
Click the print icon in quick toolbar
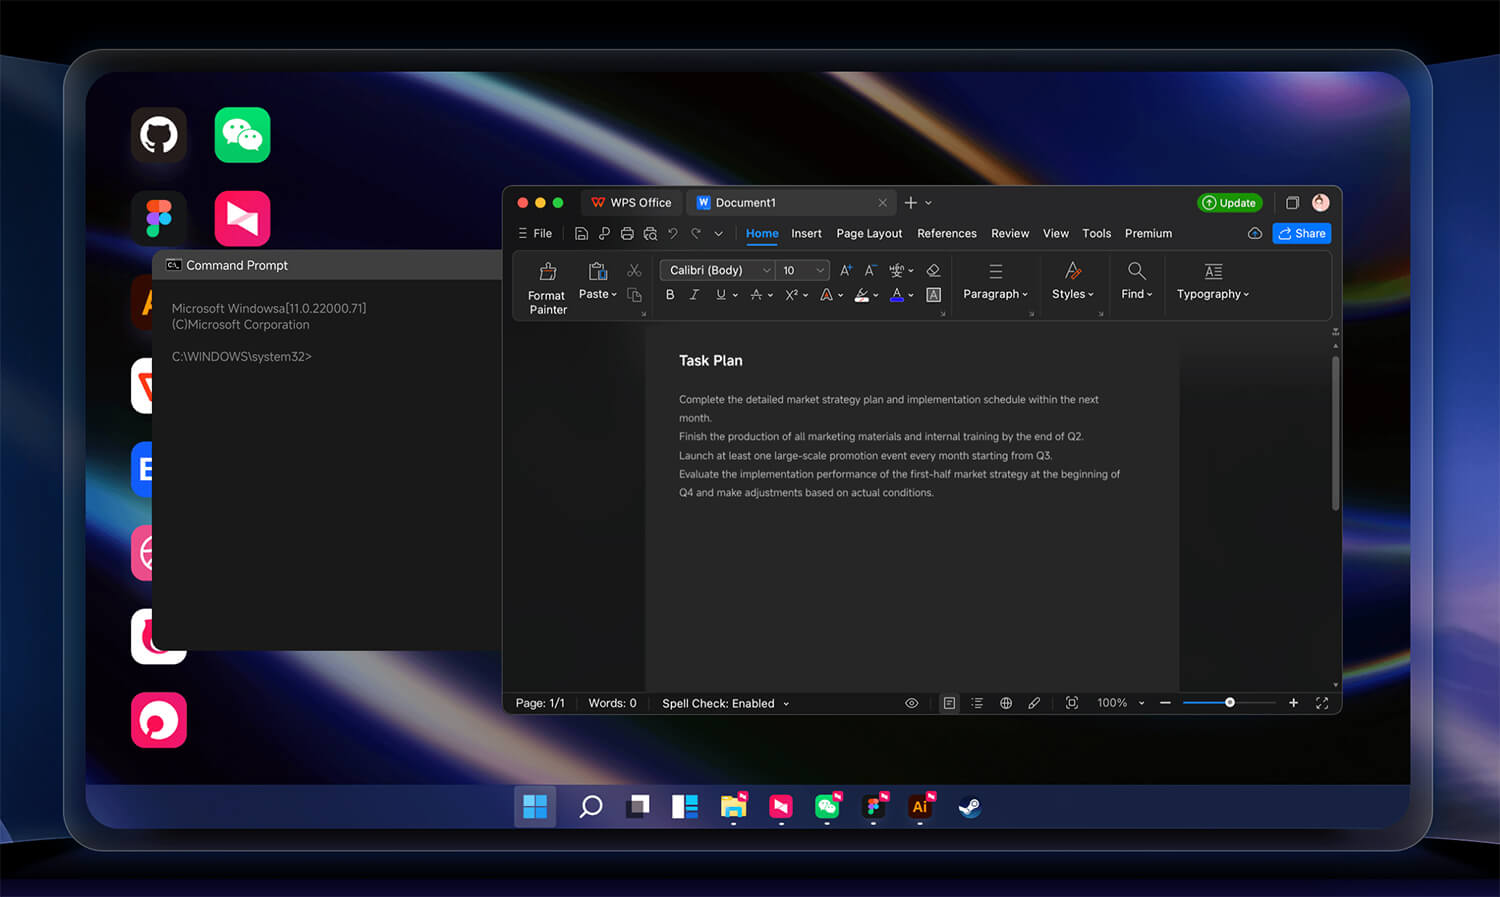627,234
